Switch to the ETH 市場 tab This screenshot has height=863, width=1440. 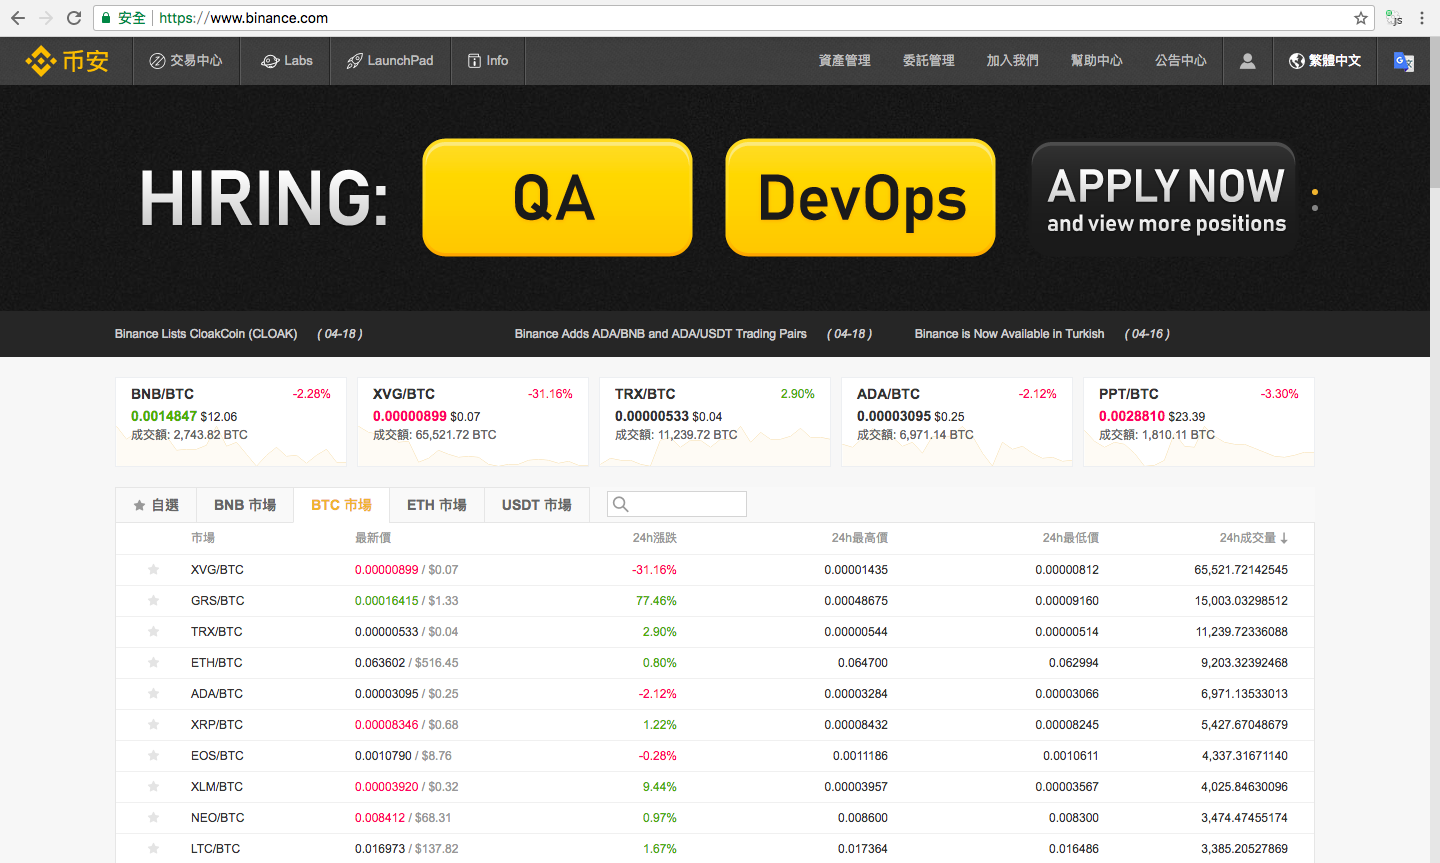click(436, 505)
